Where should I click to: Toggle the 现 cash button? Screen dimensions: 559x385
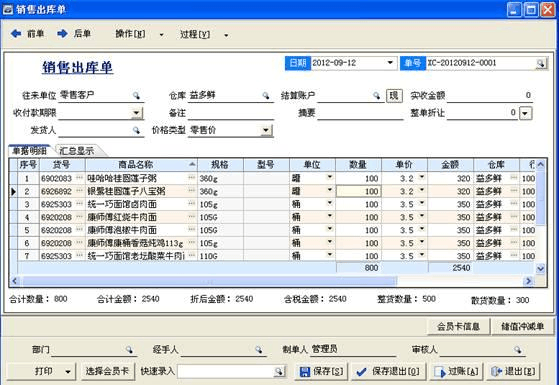[394, 96]
